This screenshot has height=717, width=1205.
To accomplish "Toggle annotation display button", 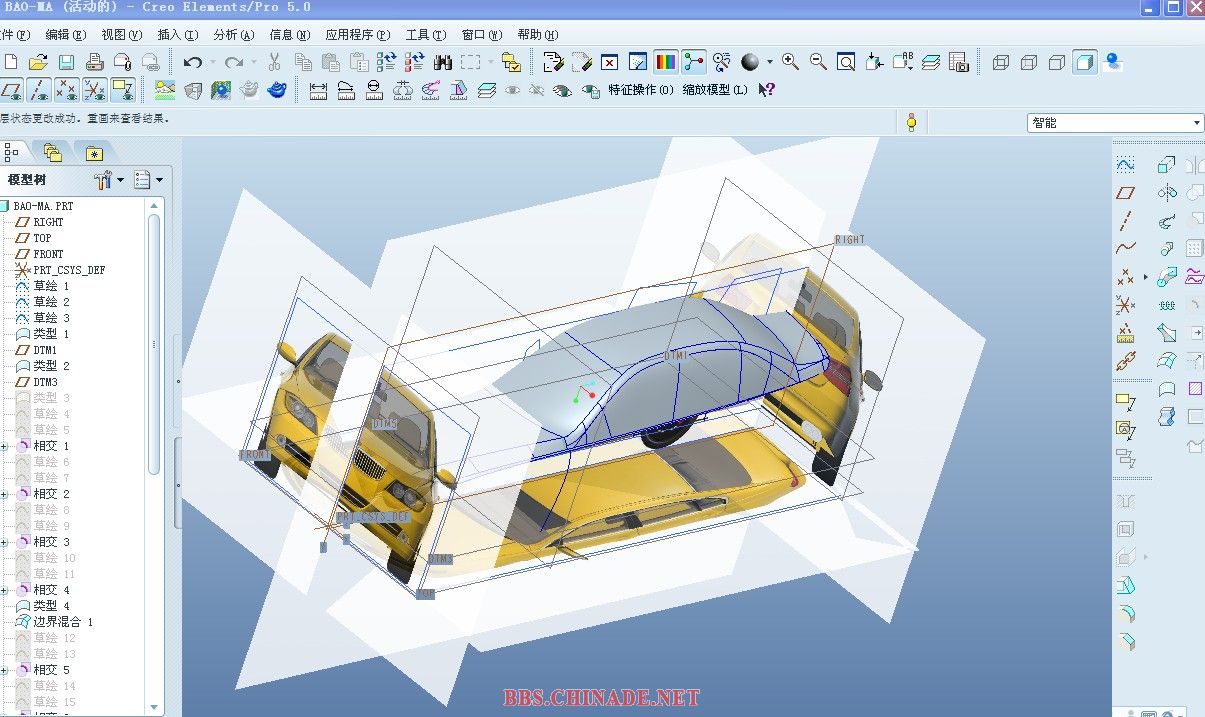I will (123, 90).
